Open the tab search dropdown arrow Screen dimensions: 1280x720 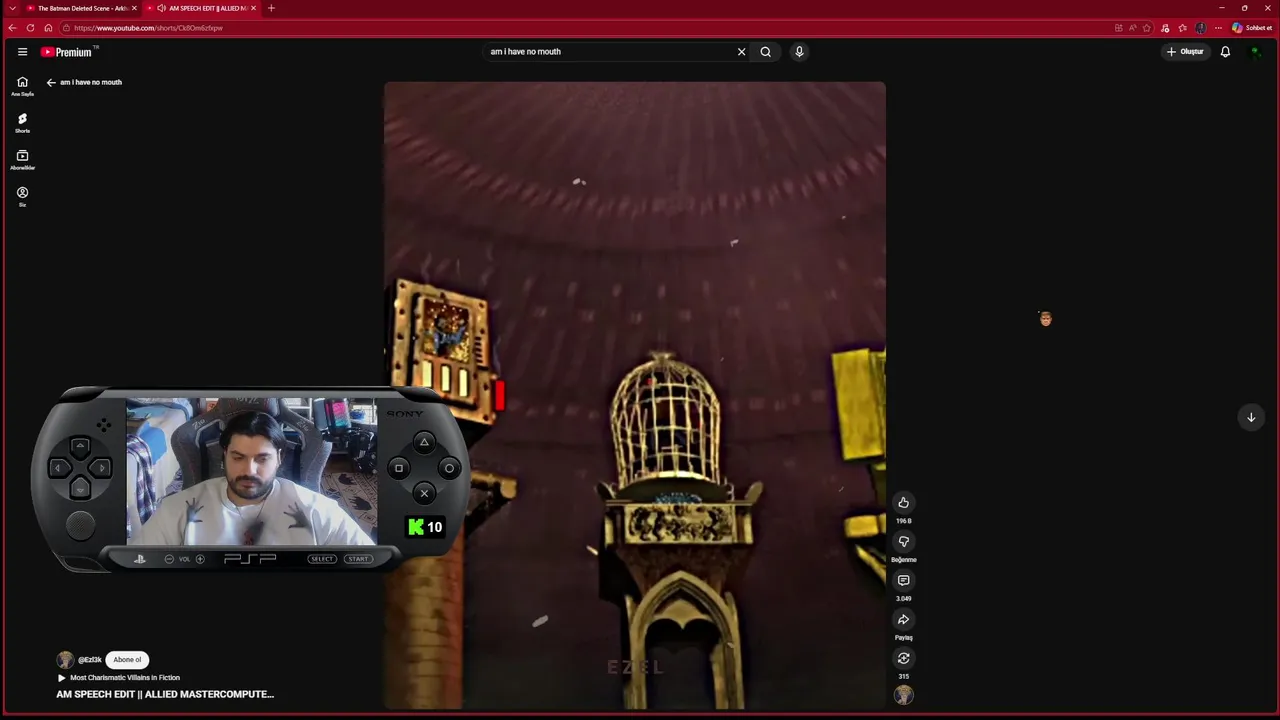(x=12, y=8)
